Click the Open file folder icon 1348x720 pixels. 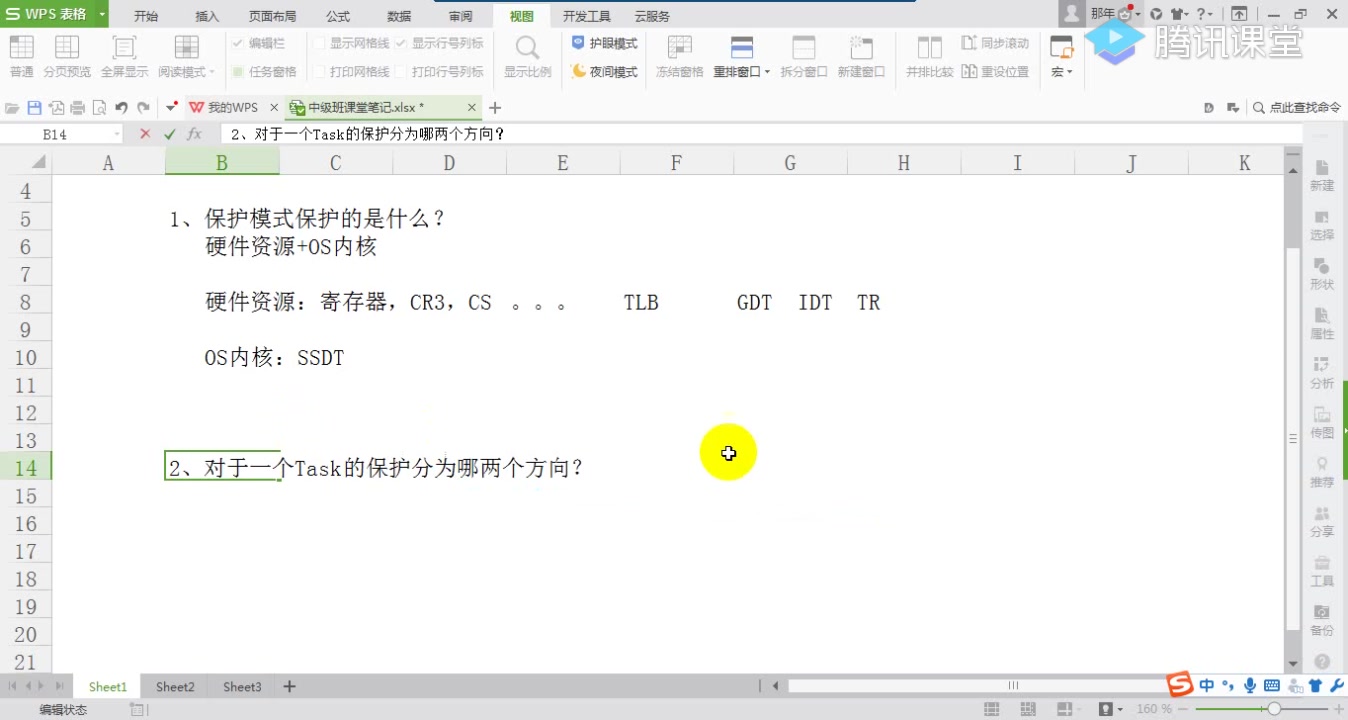click(x=13, y=108)
